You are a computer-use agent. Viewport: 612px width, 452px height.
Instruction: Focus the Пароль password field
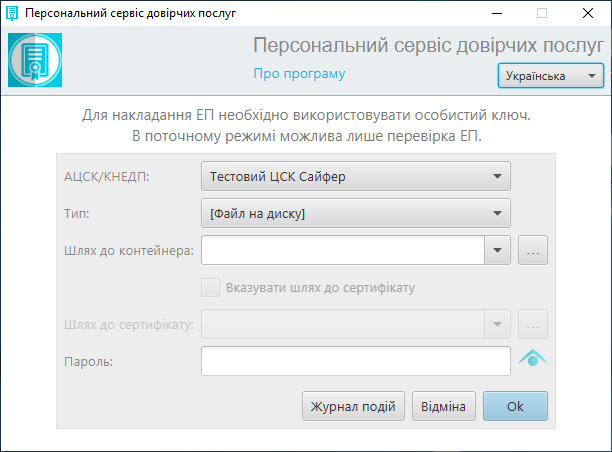pyautogui.click(x=356, y=361)
